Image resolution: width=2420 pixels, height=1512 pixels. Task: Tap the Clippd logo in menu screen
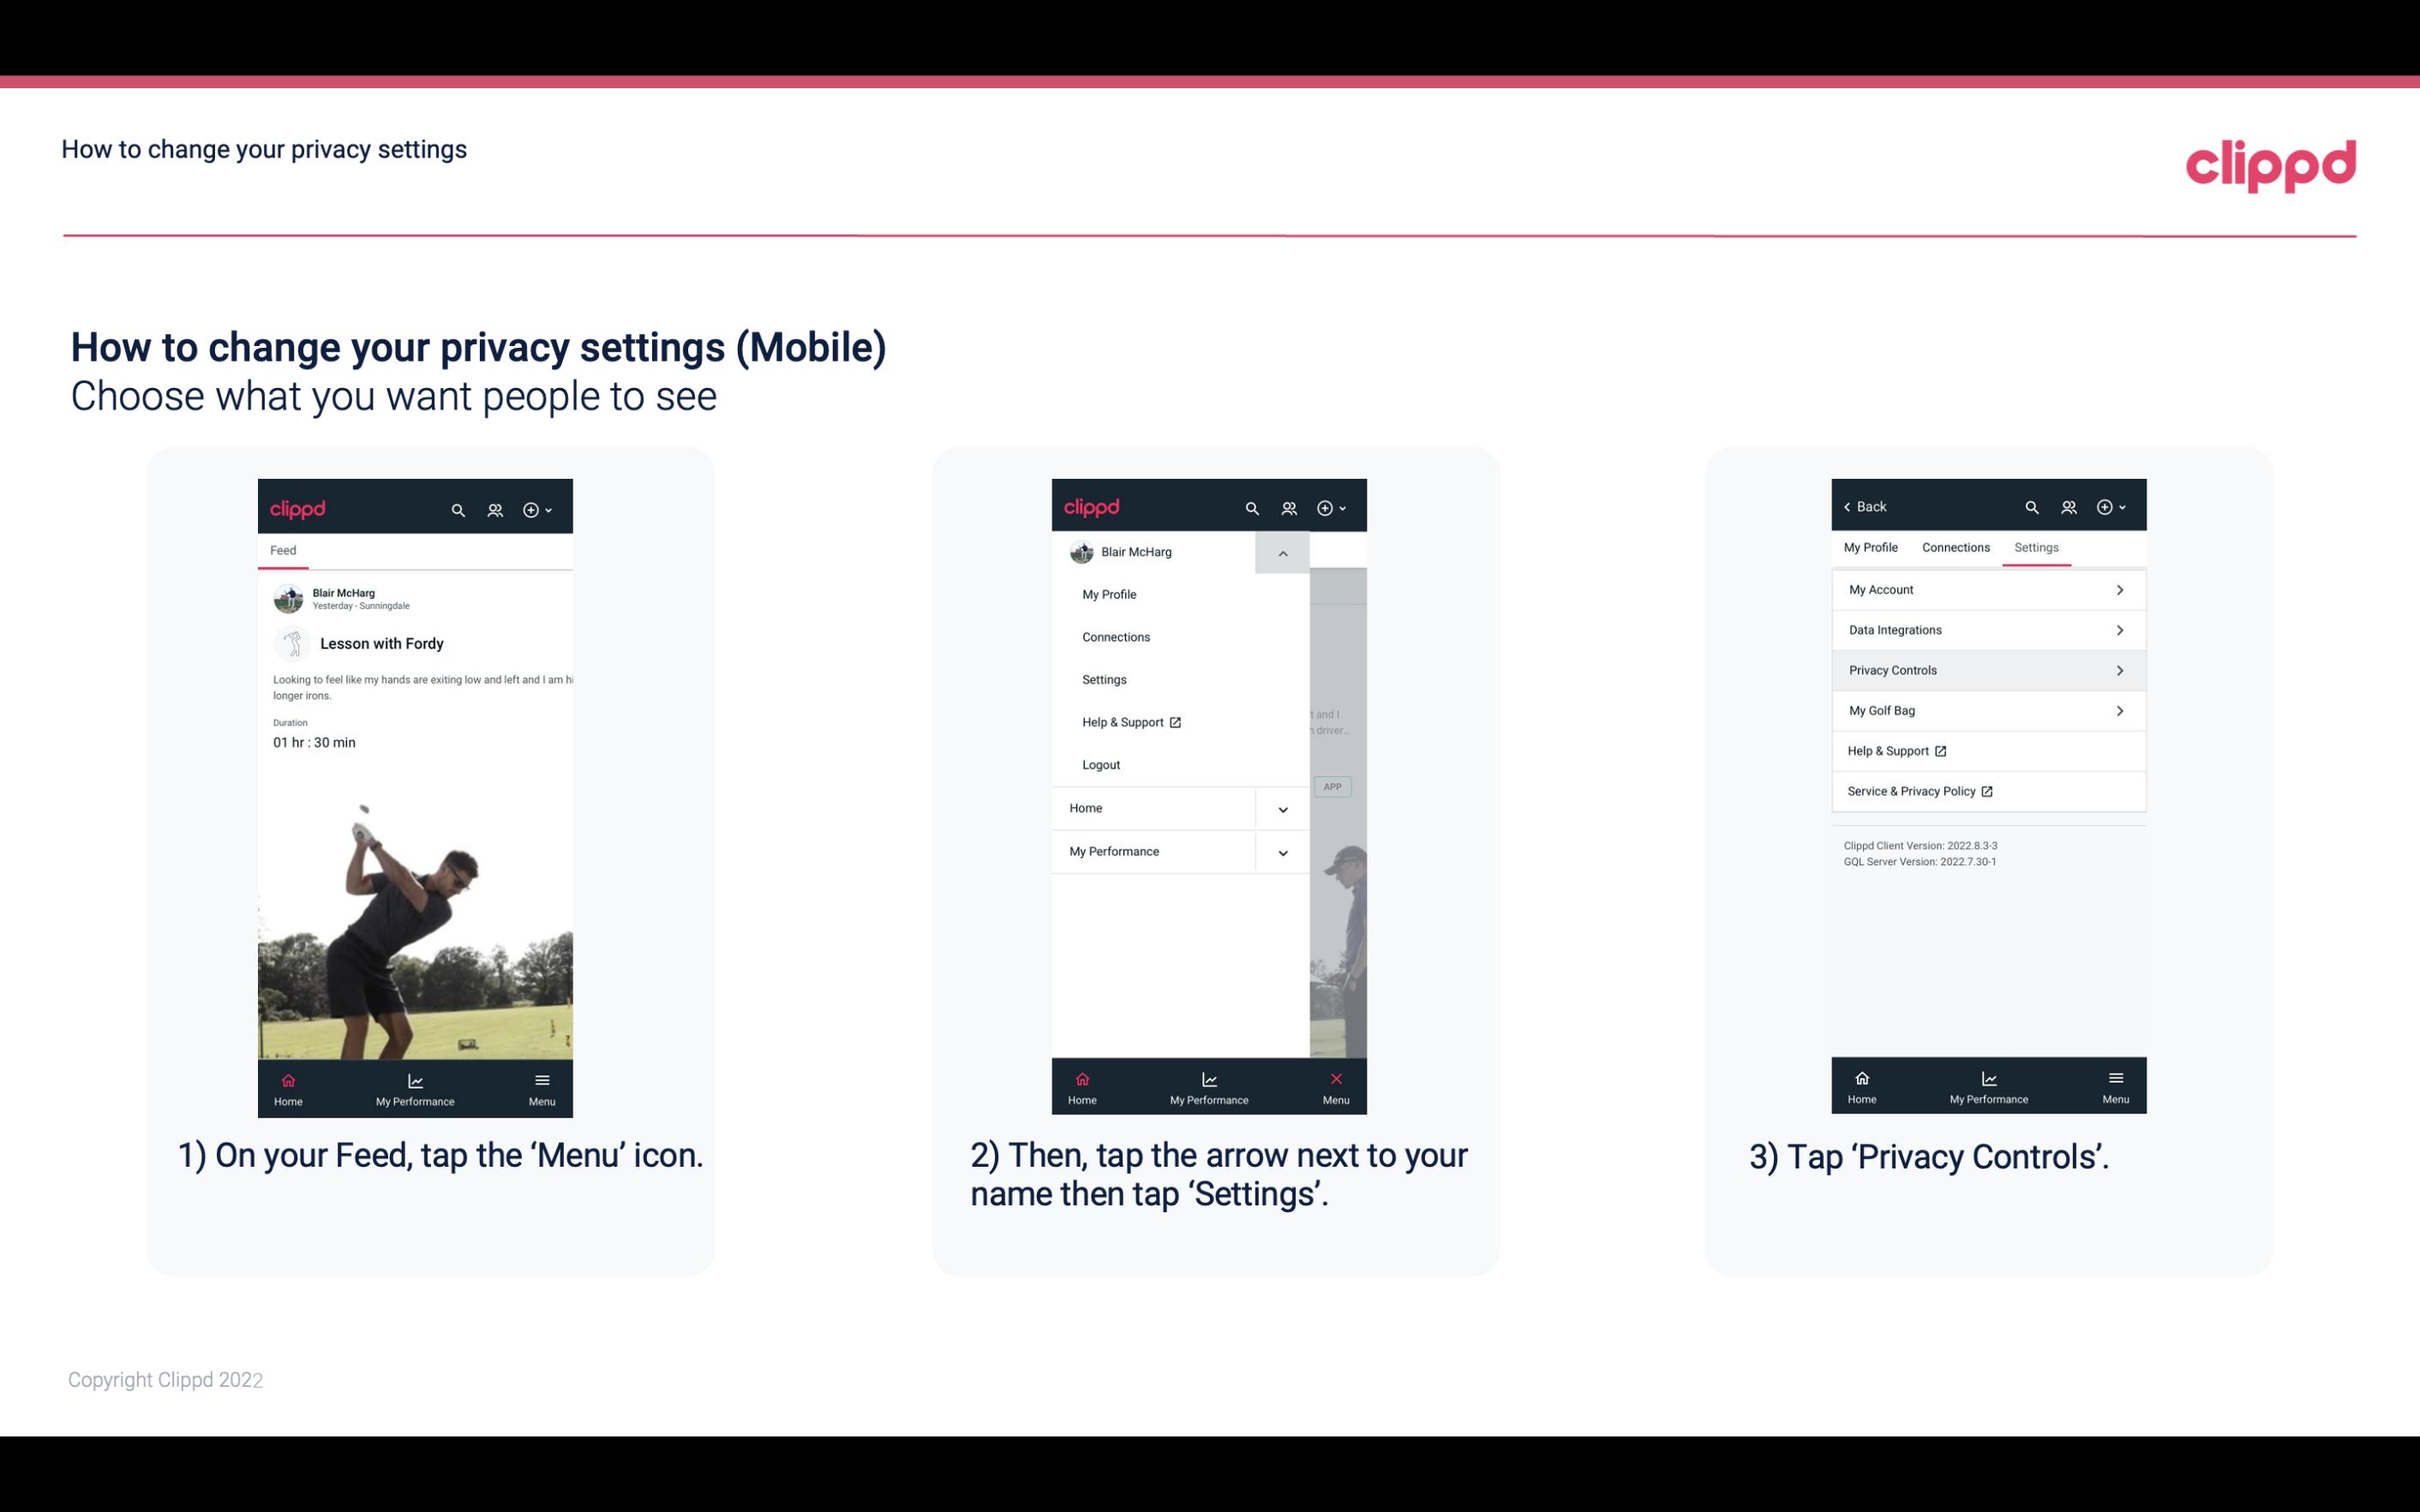[x=1089, y=505]
